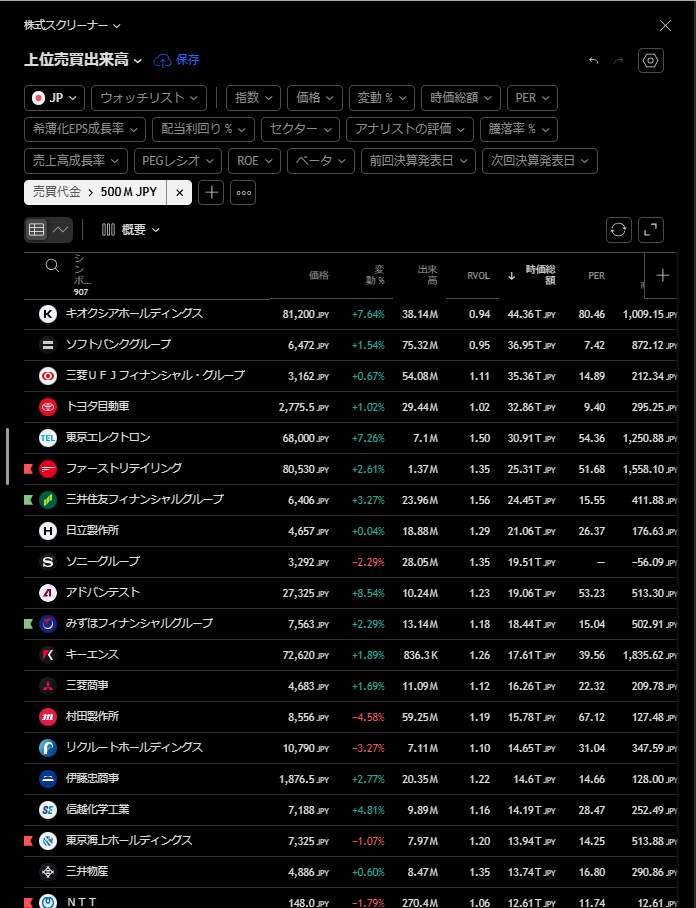Viewport: 696px width, 908px height.
Task: Open 三井物産 stock row
Action: tap(350, 872)
